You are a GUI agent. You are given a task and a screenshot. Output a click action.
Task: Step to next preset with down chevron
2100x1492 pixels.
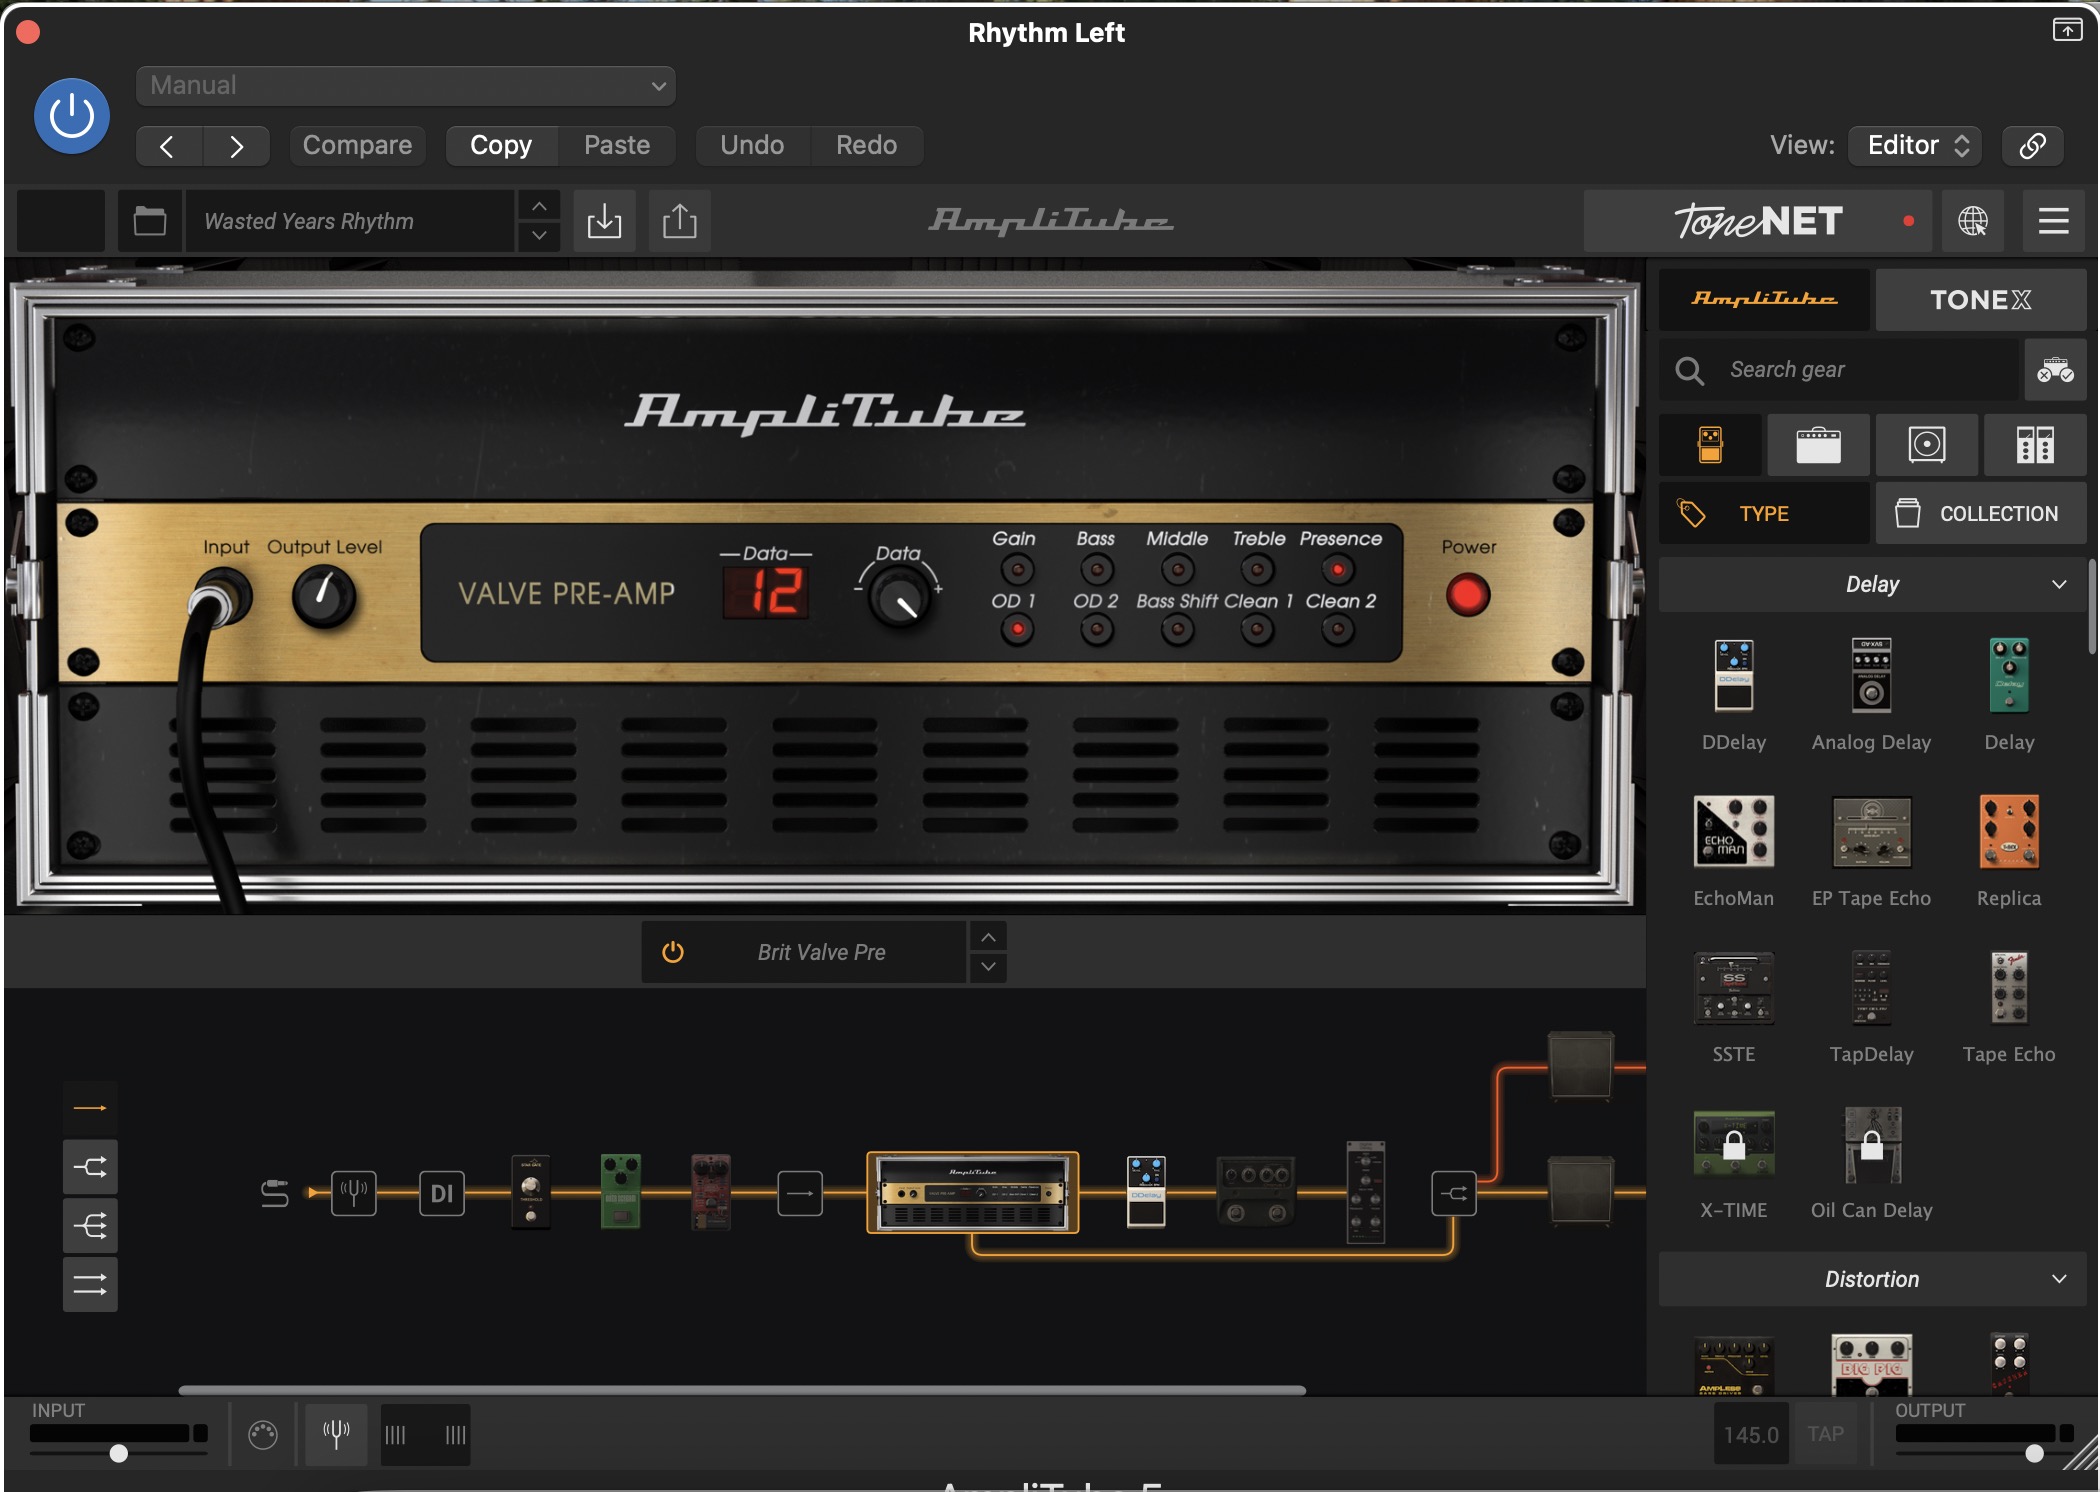coord(539,236)
